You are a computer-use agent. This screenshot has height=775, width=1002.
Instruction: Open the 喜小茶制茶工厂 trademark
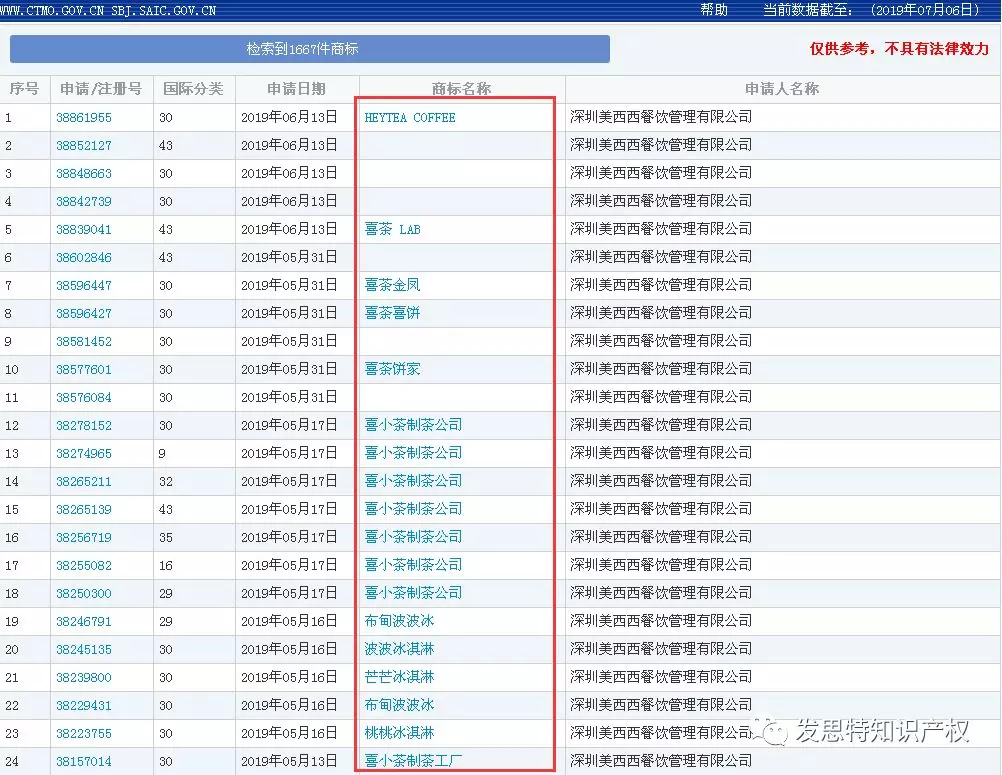[x=413, y=761]
